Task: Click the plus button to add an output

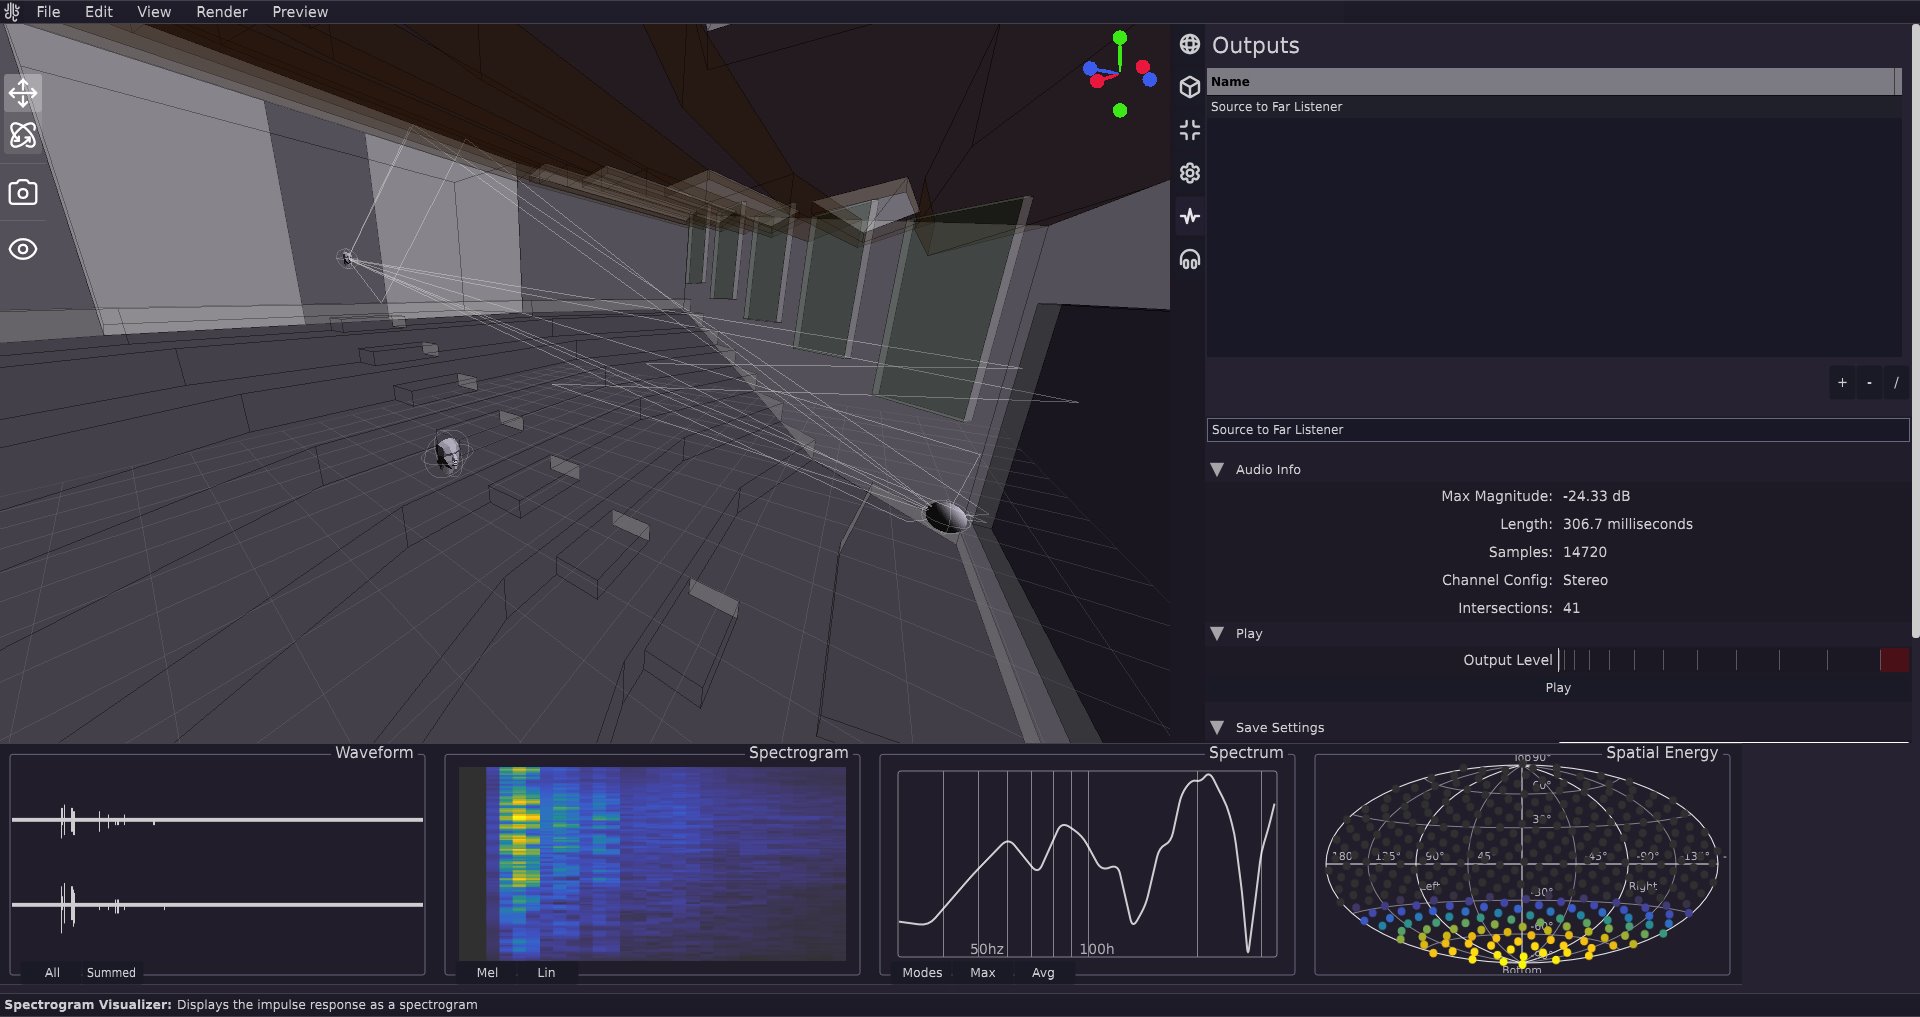Action: coord(1842,382)
